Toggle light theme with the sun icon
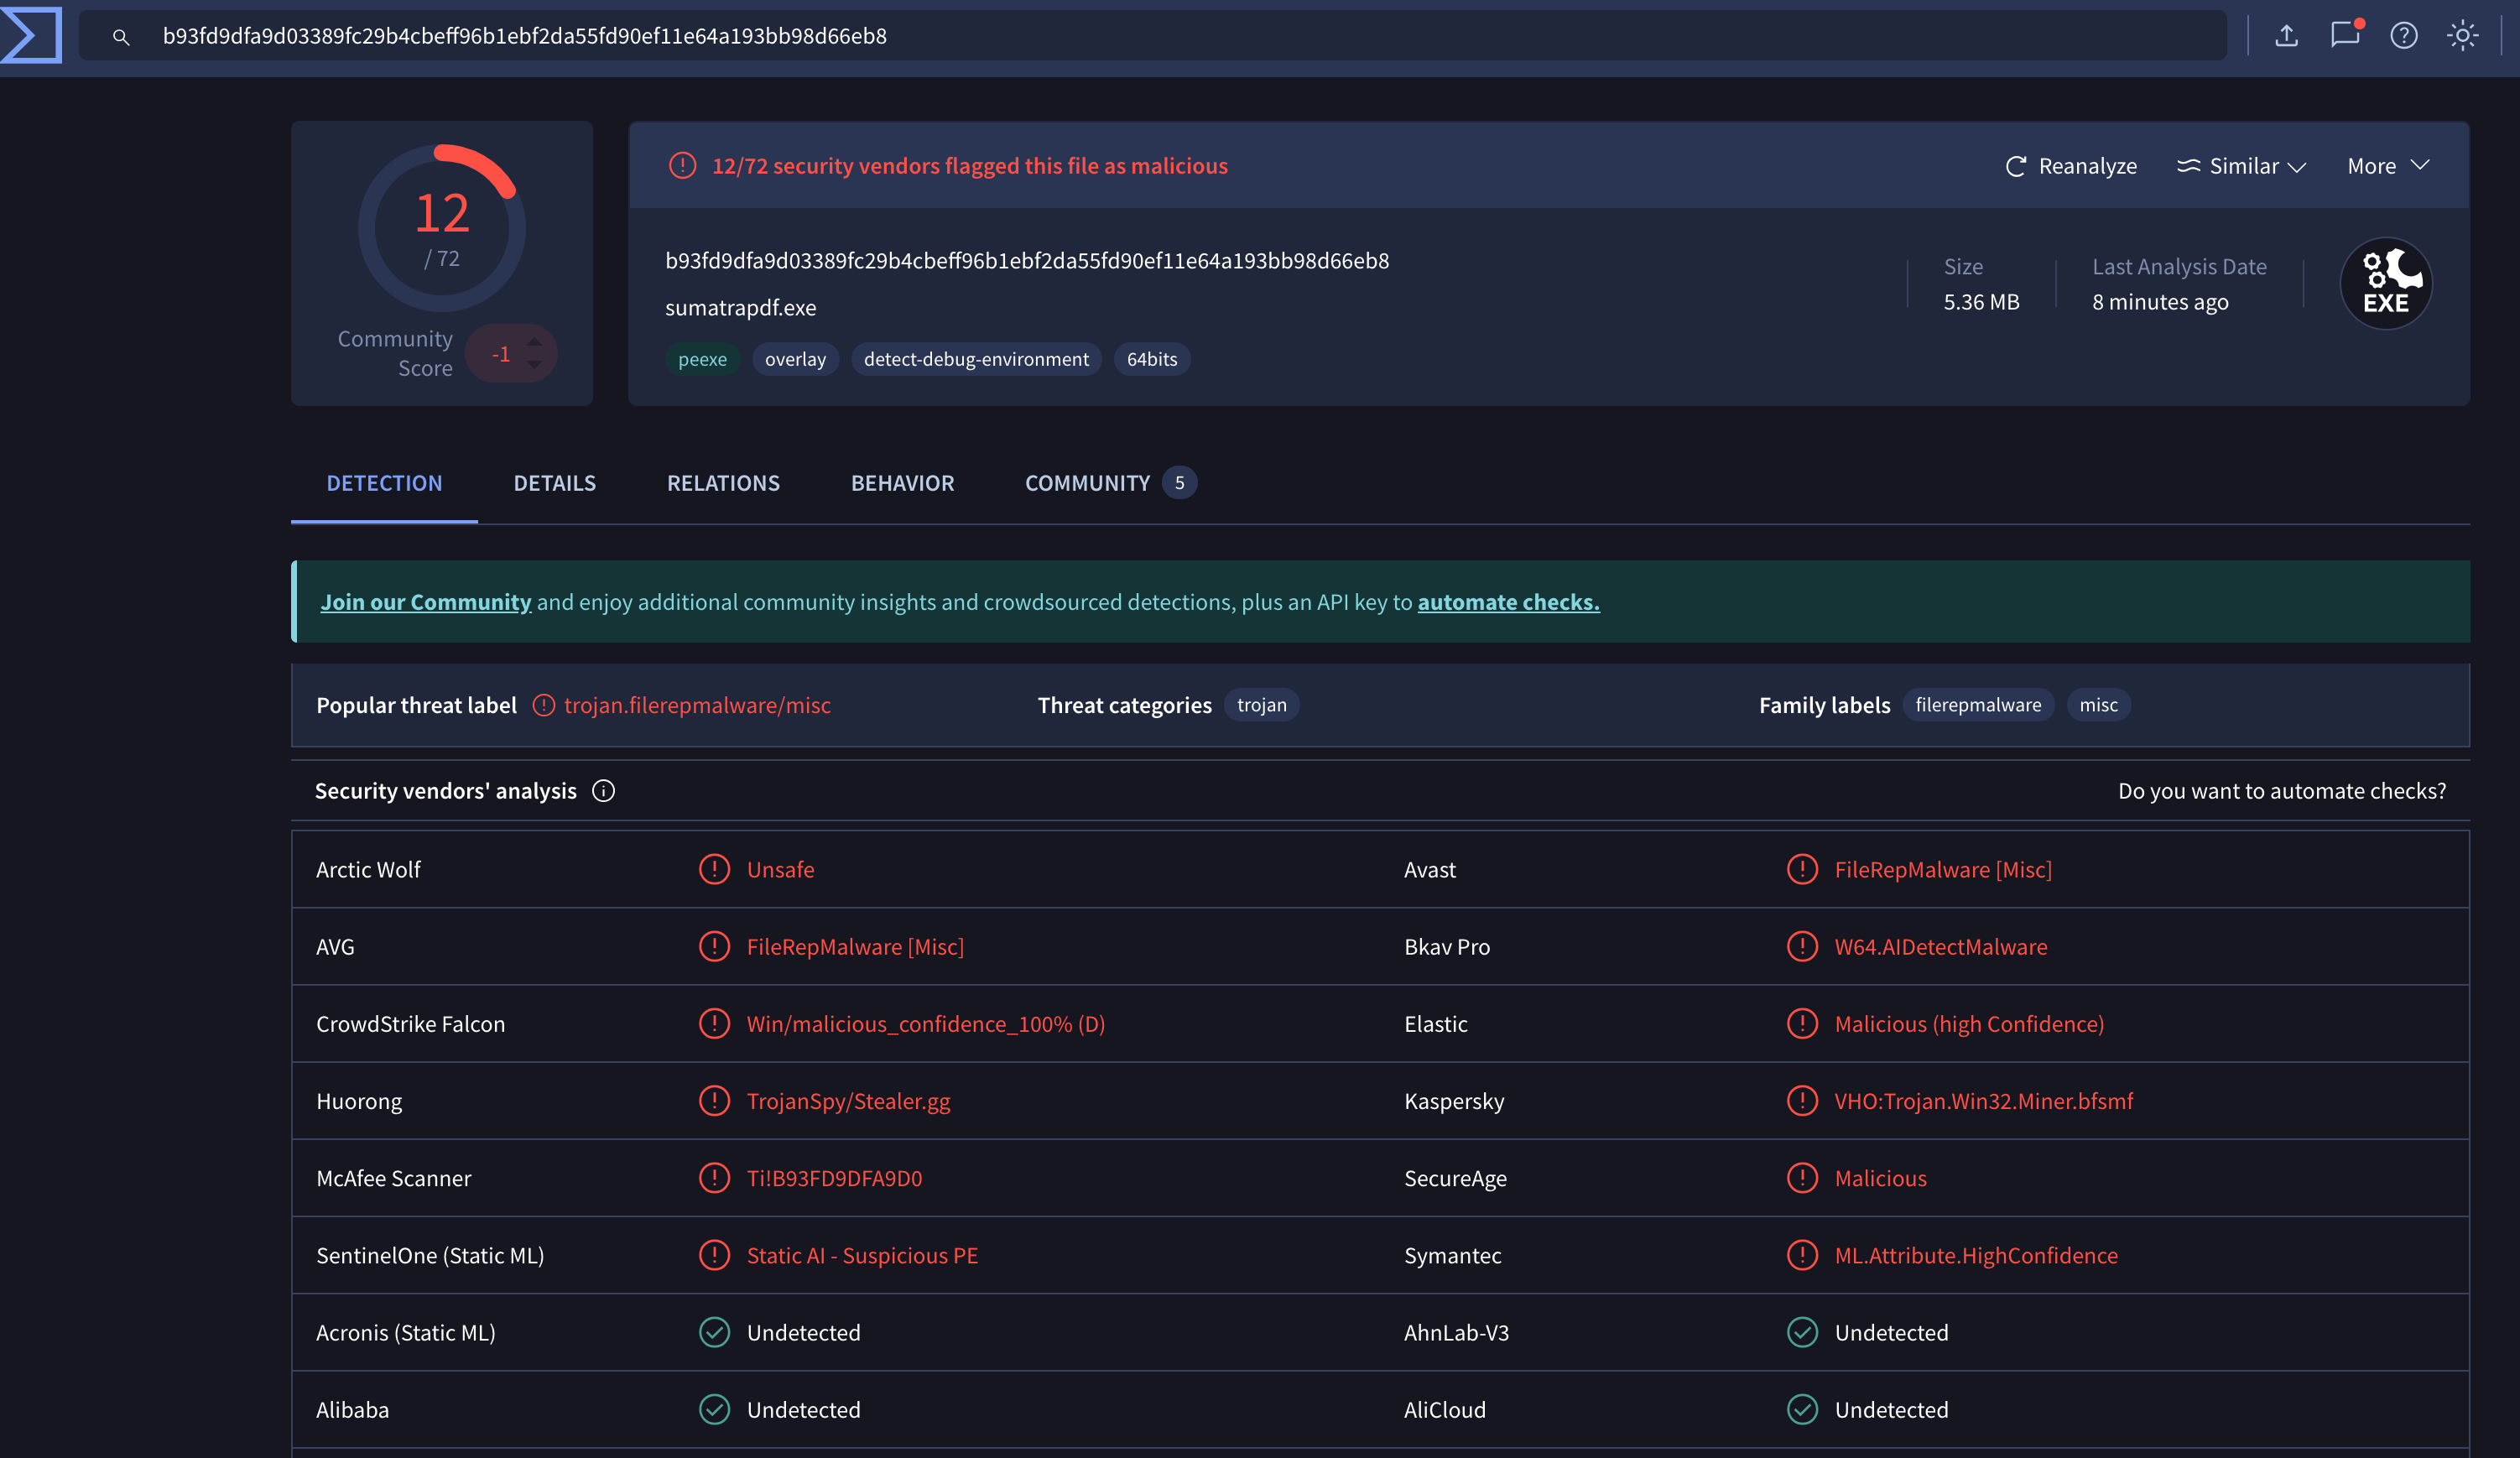This screenshot has height=1458, width=2520. pos(2462,34)
